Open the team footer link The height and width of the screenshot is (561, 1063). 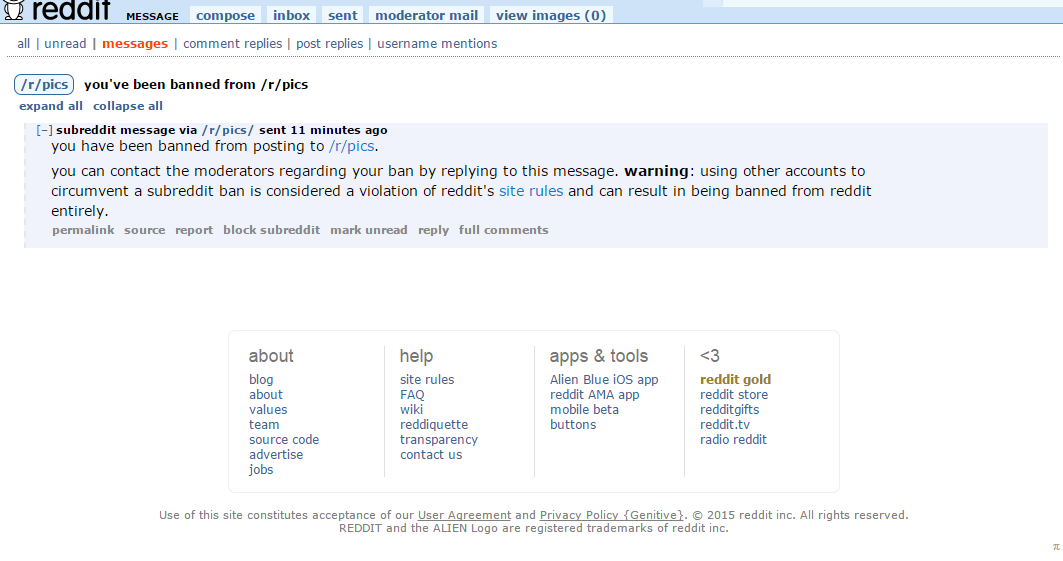(264, 424)
